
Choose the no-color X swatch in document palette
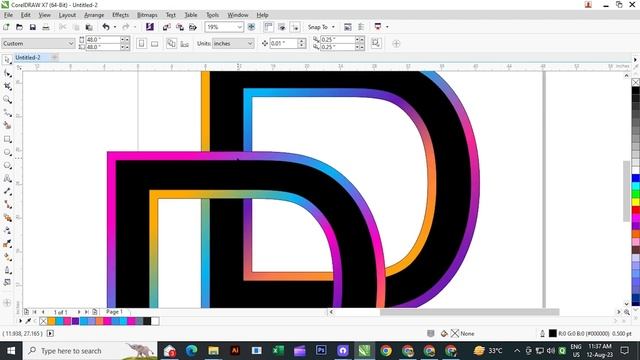(43, 321)
